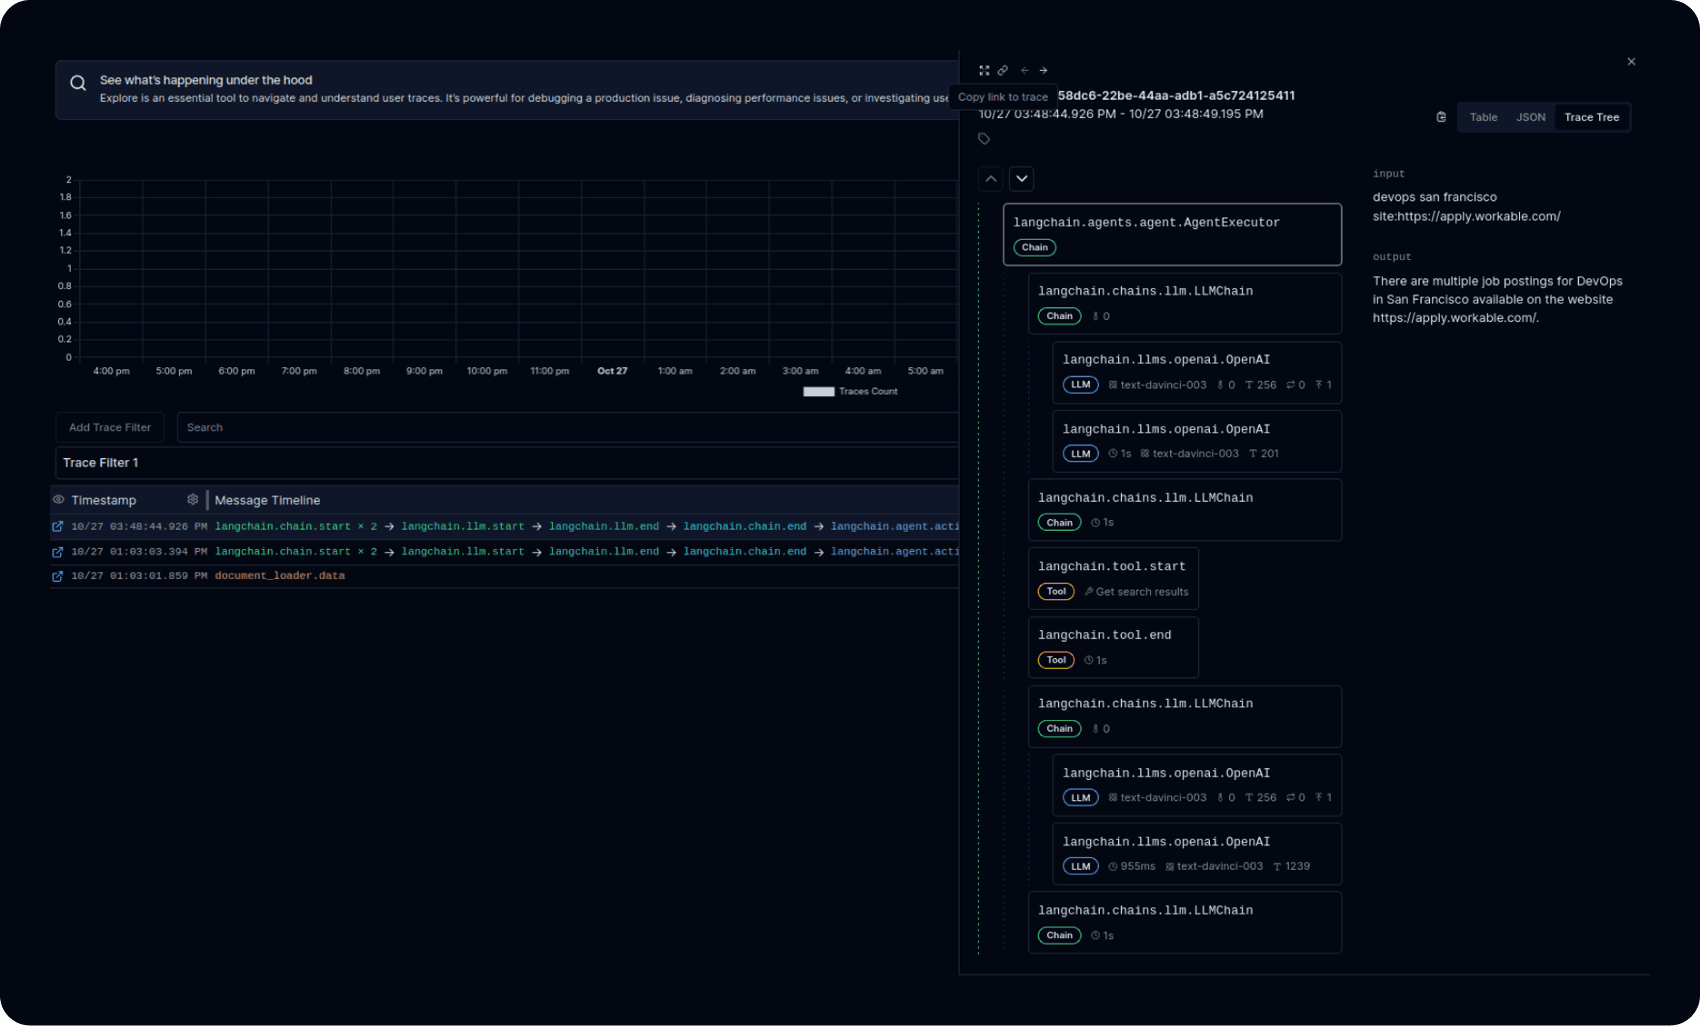This screenshot has width=1700, height=1026.
Task: Click the search magnifier icon in banner
Action: pyautogui.click(x=78, y=83)
